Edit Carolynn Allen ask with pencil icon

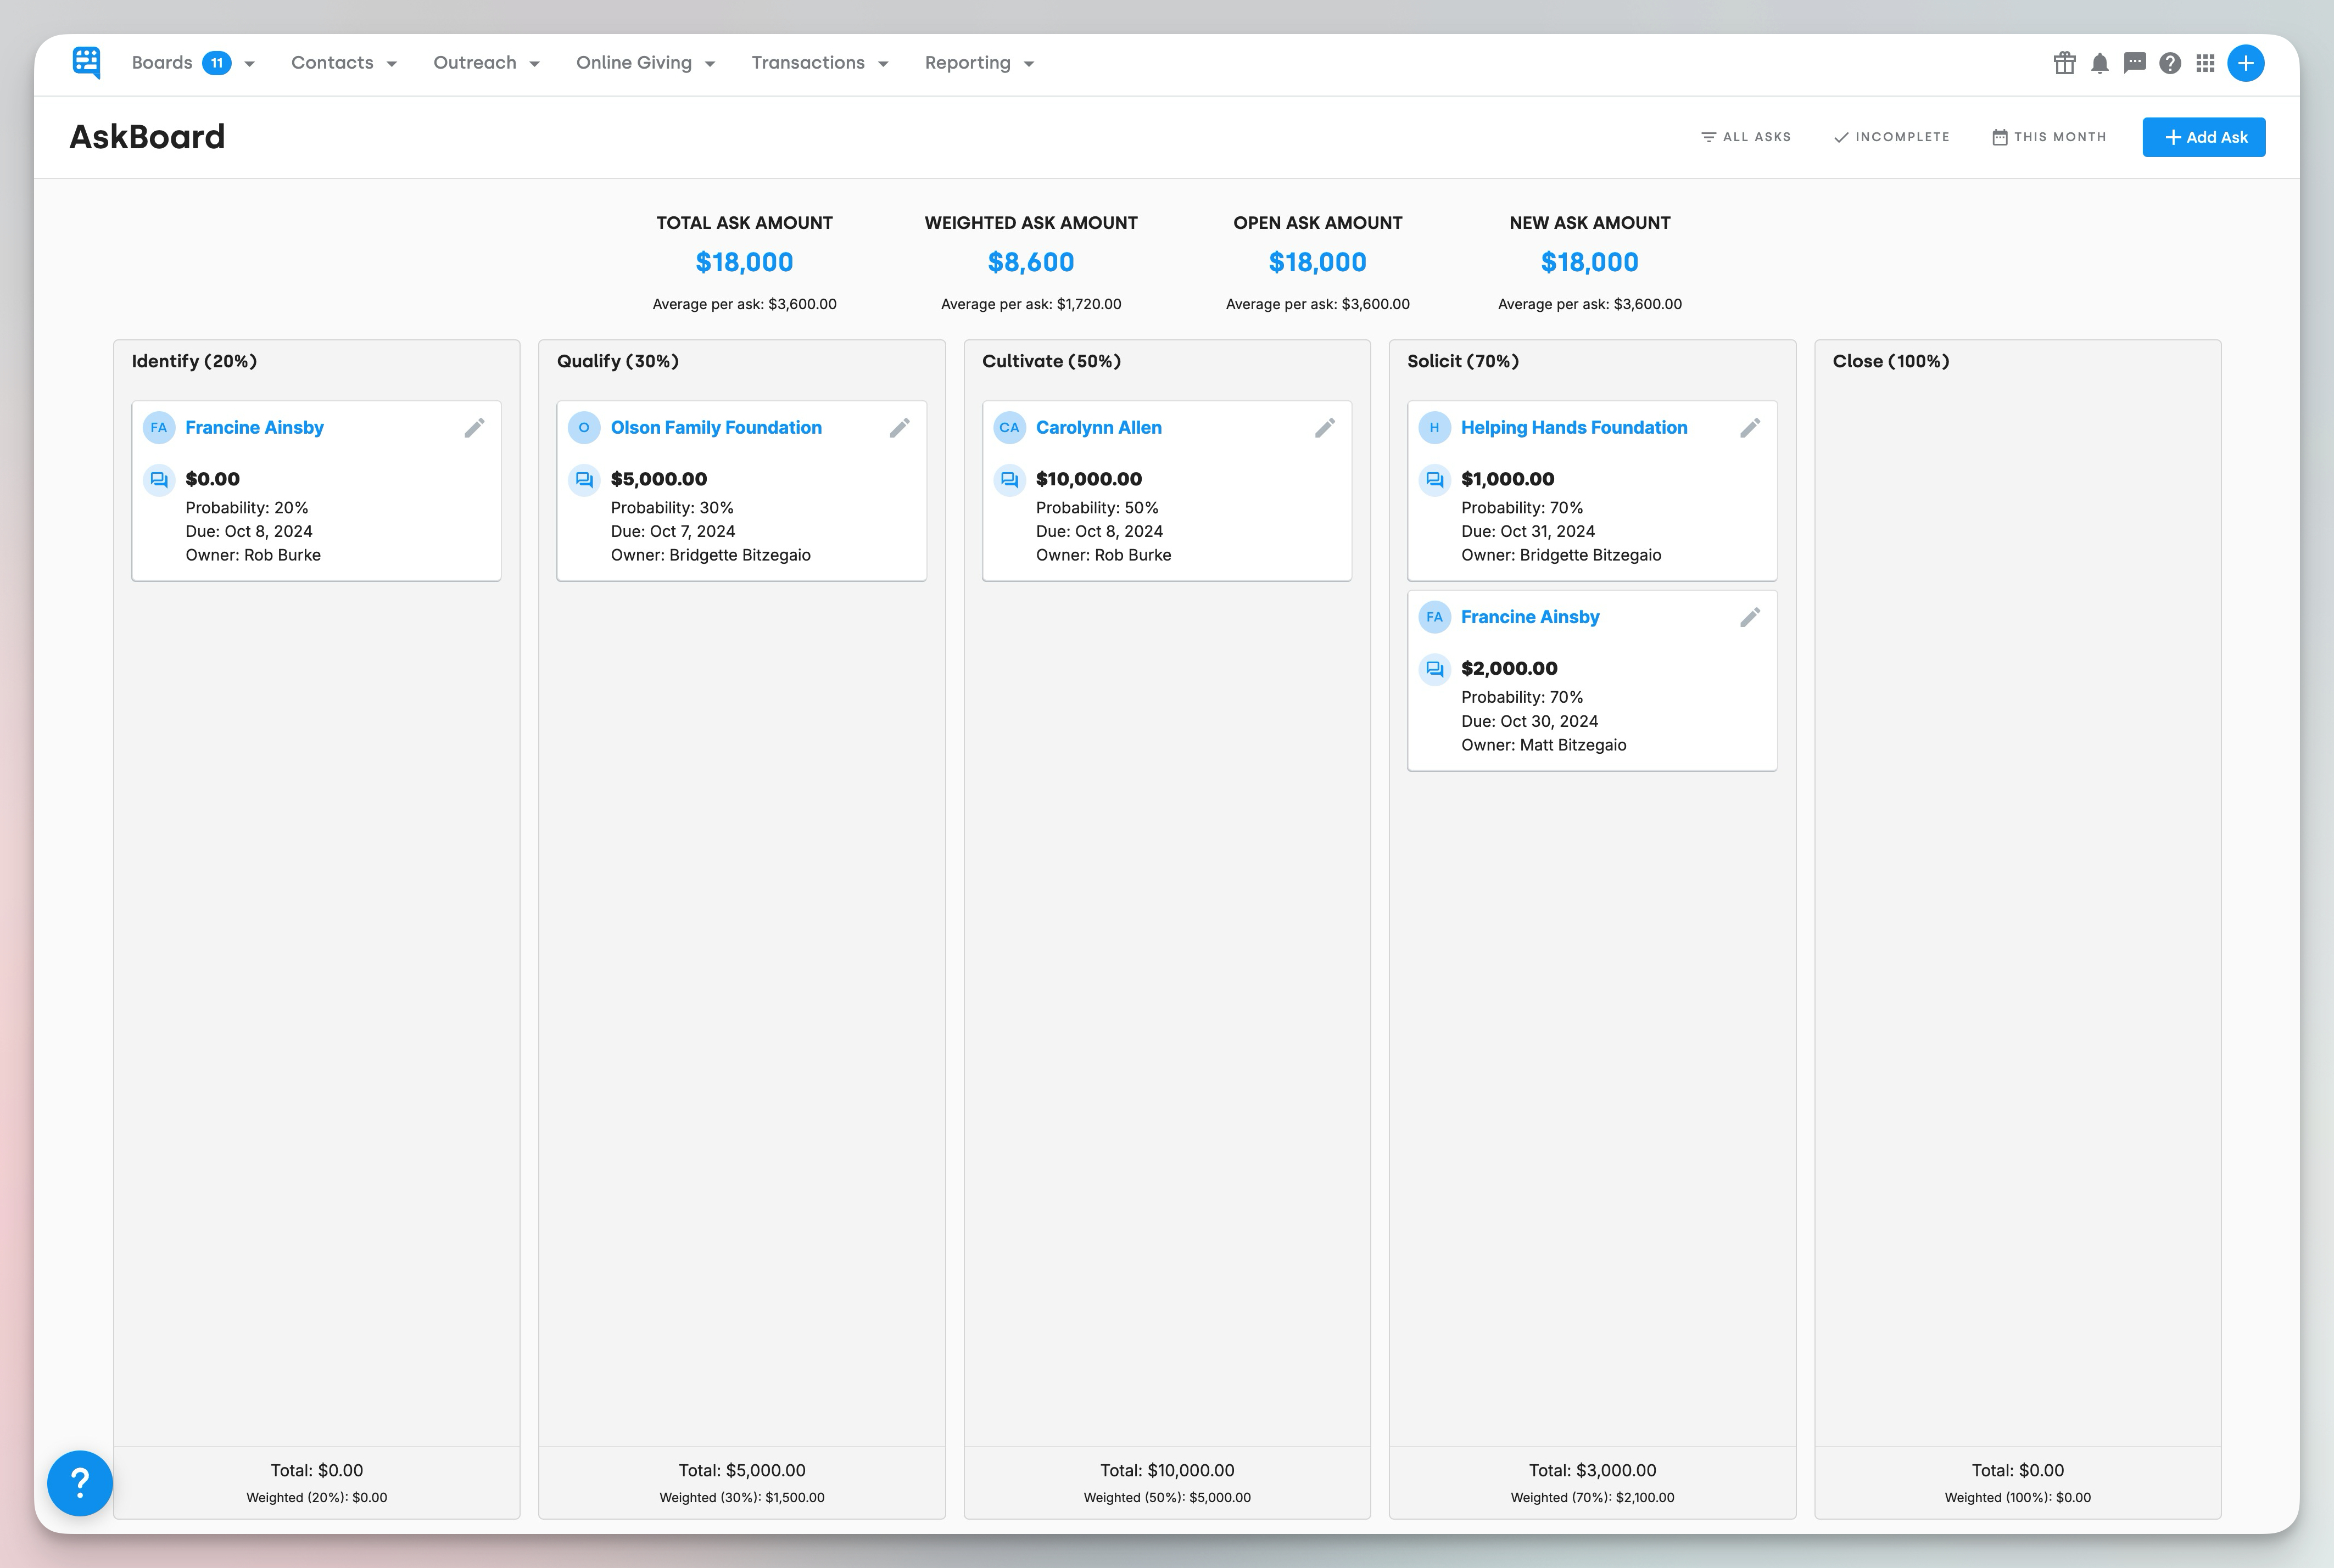tap(1325, 428)
